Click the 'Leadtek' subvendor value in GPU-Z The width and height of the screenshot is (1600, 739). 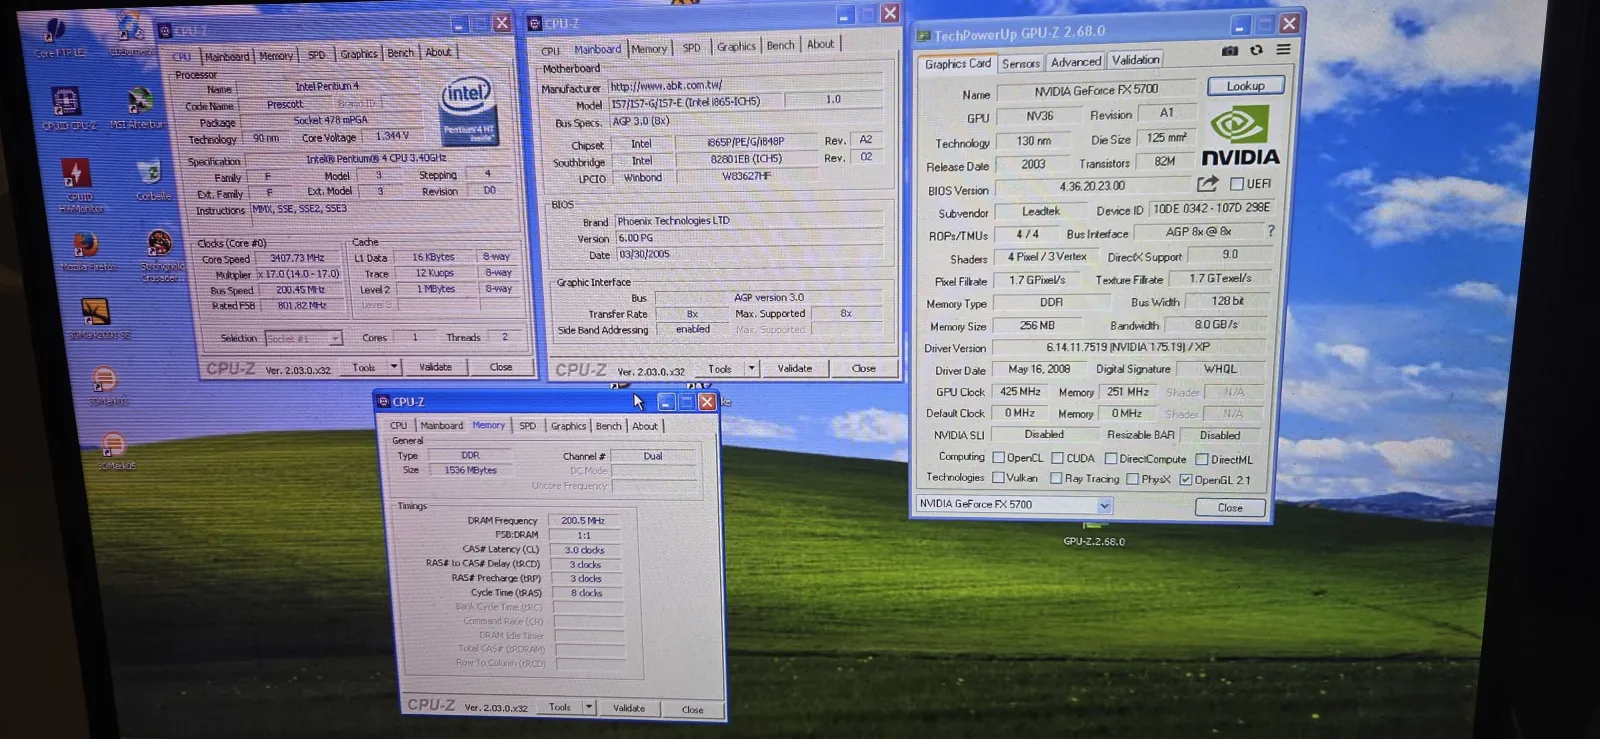[1040, 211]
